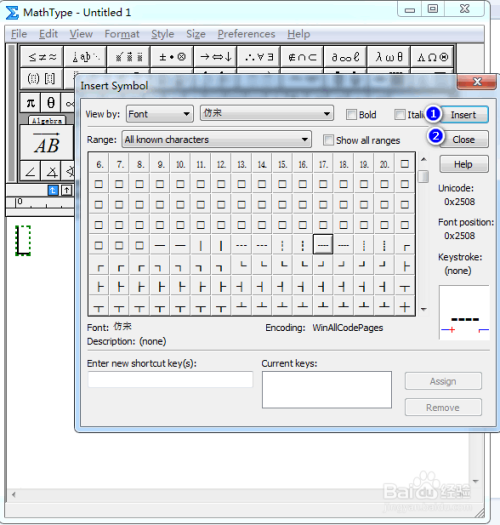Image resolution: width=500 pixels, height=525 pixels.
Task: Open the Help menu
Action: pos(298,34)
